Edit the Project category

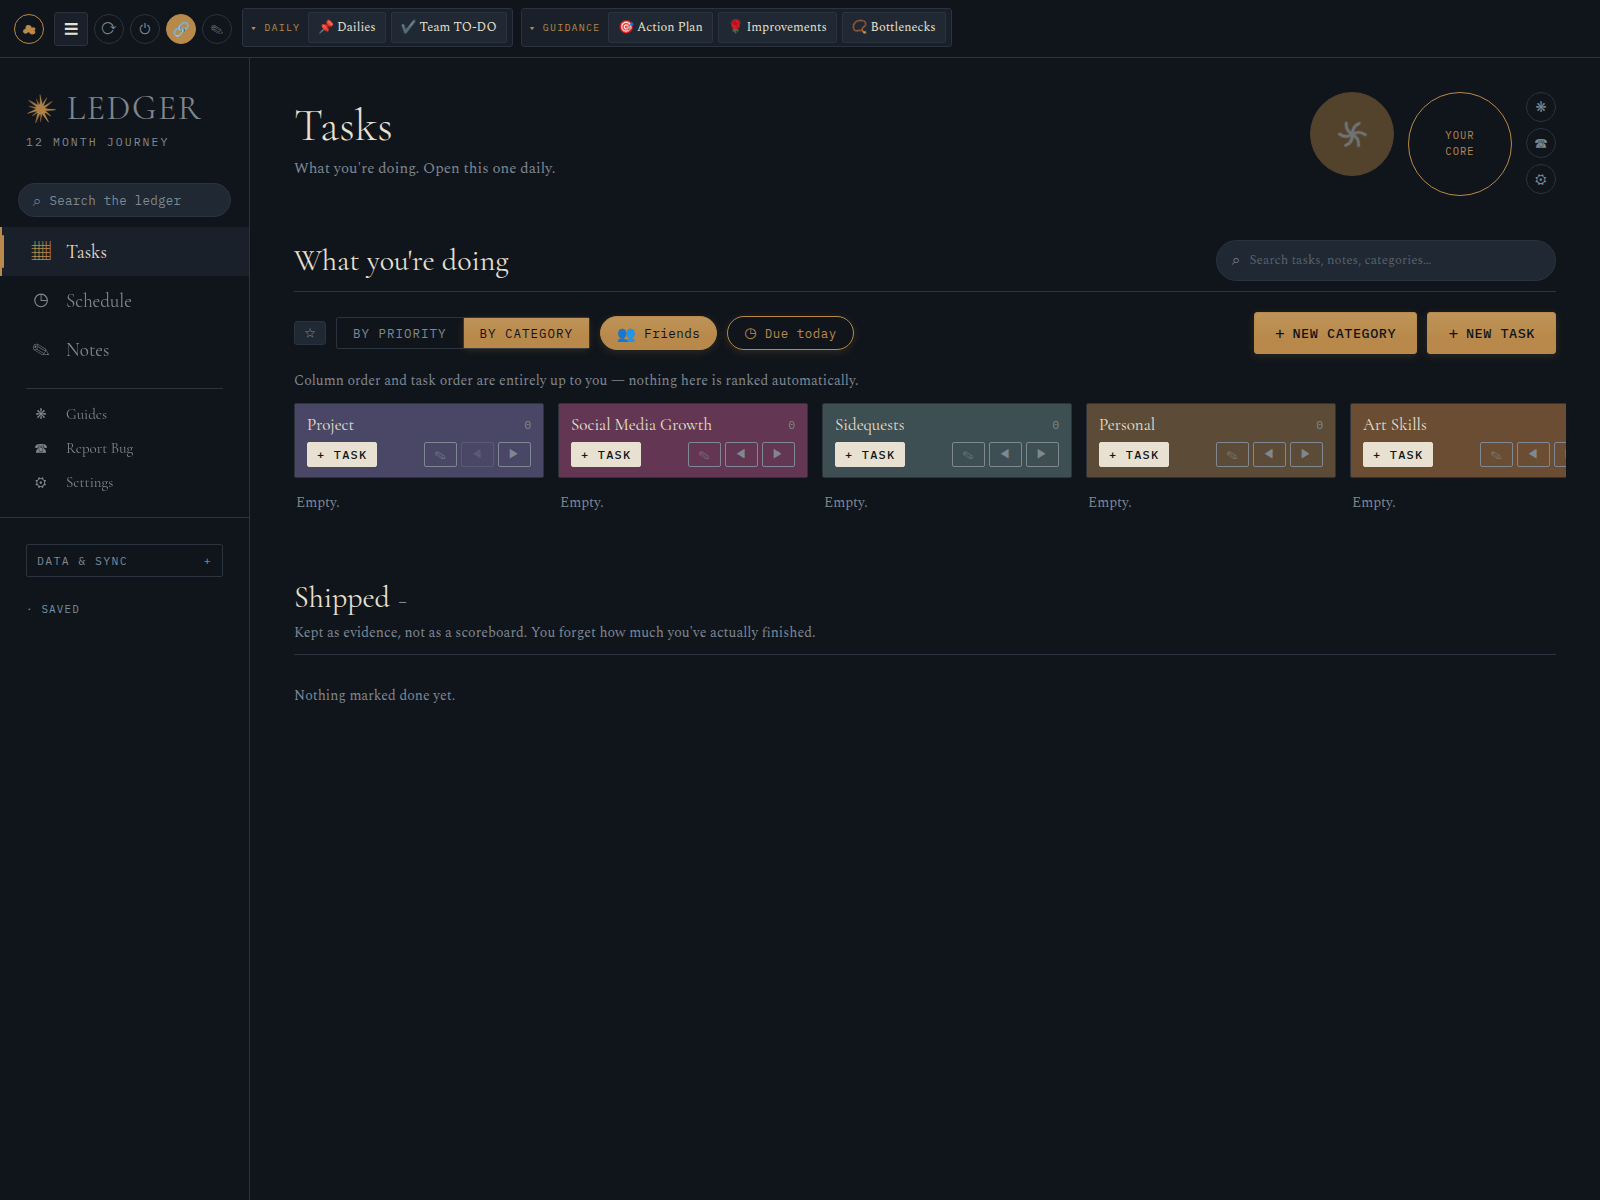pos(441,455)
